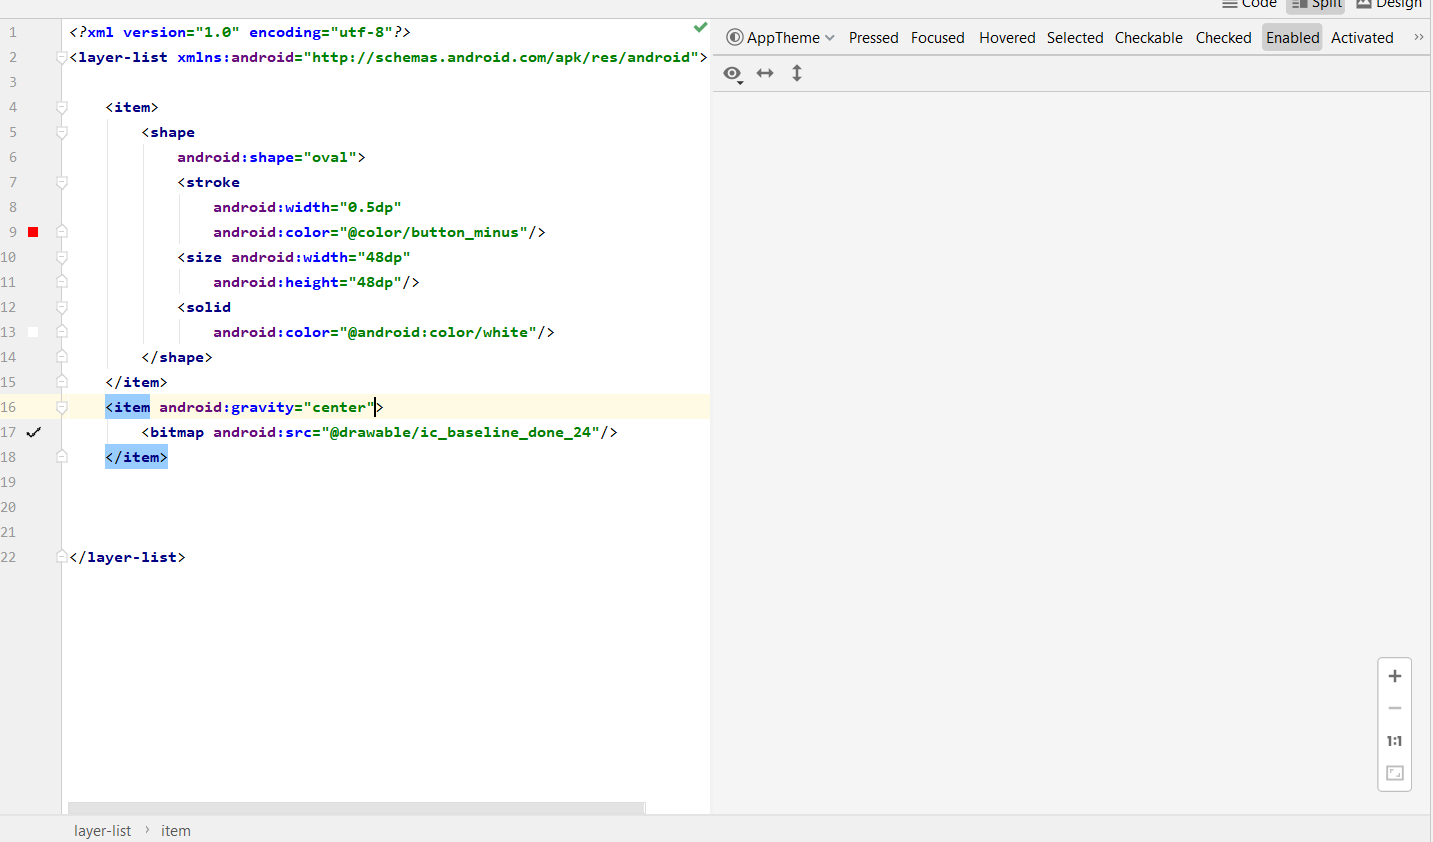This screenshot has height=842, width=1433.
Task: Click the checkmark drawable gutter icon line 17
Action: tap(33, 432)
